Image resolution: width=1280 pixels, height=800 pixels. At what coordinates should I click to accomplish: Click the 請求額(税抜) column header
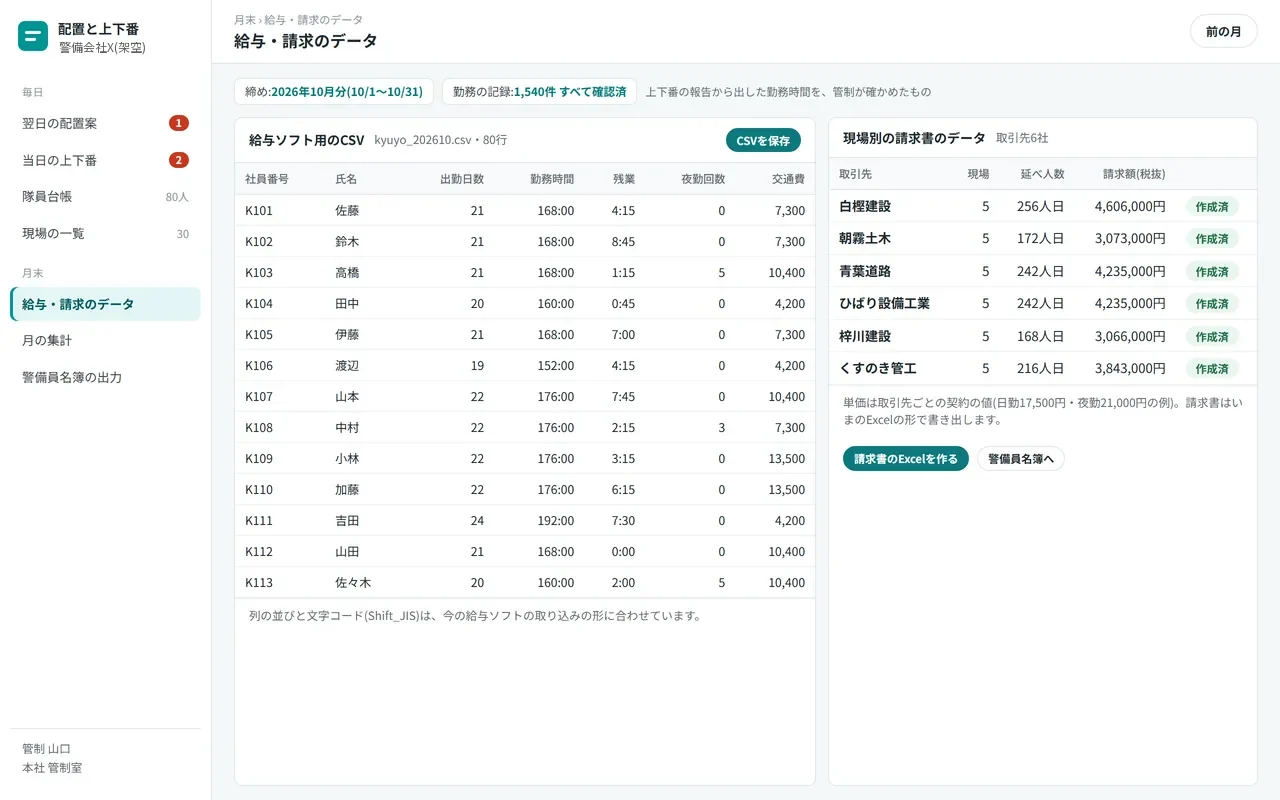[x=1134, y=174]
